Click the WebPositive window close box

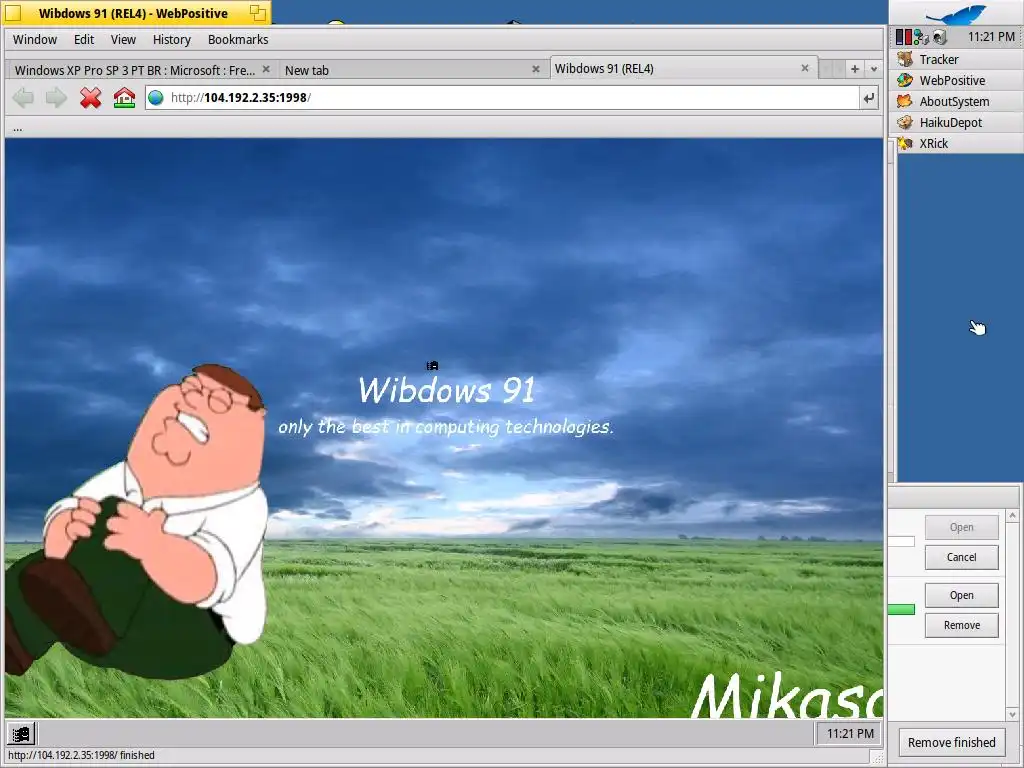pyautogui.click(x=13, y=13)
